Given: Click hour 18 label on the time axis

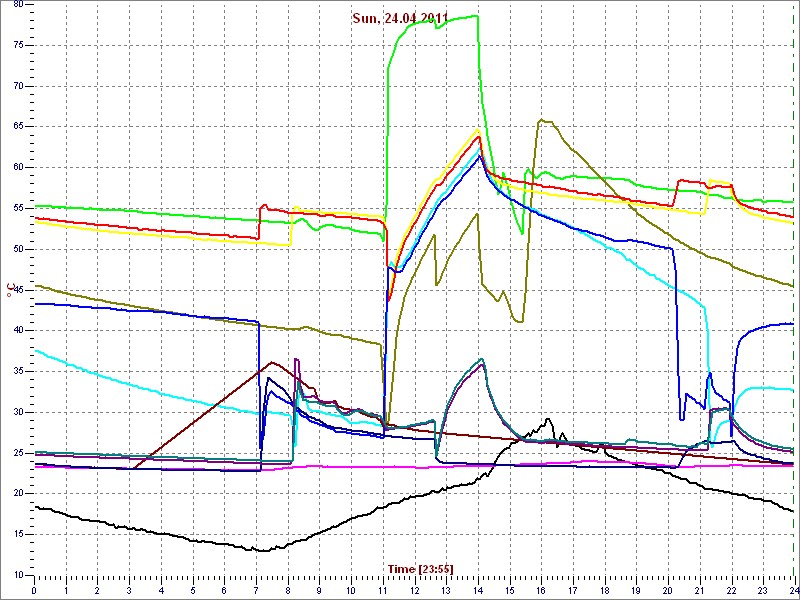Looking at the screenshot, I should (604, 591).
